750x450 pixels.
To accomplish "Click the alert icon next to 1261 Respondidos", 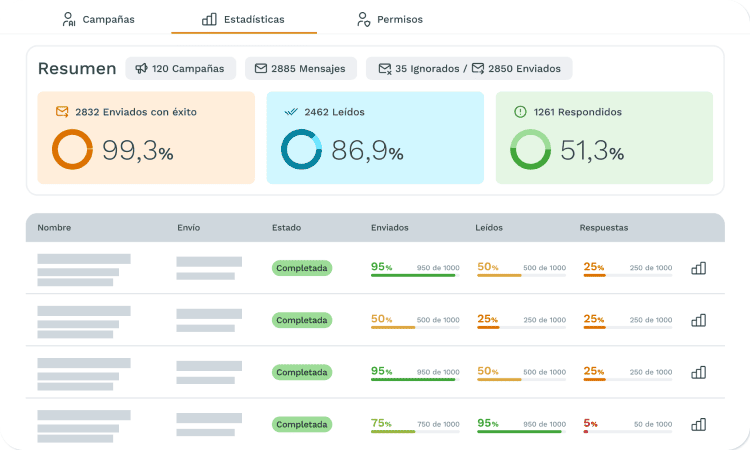I will (520, 112).
